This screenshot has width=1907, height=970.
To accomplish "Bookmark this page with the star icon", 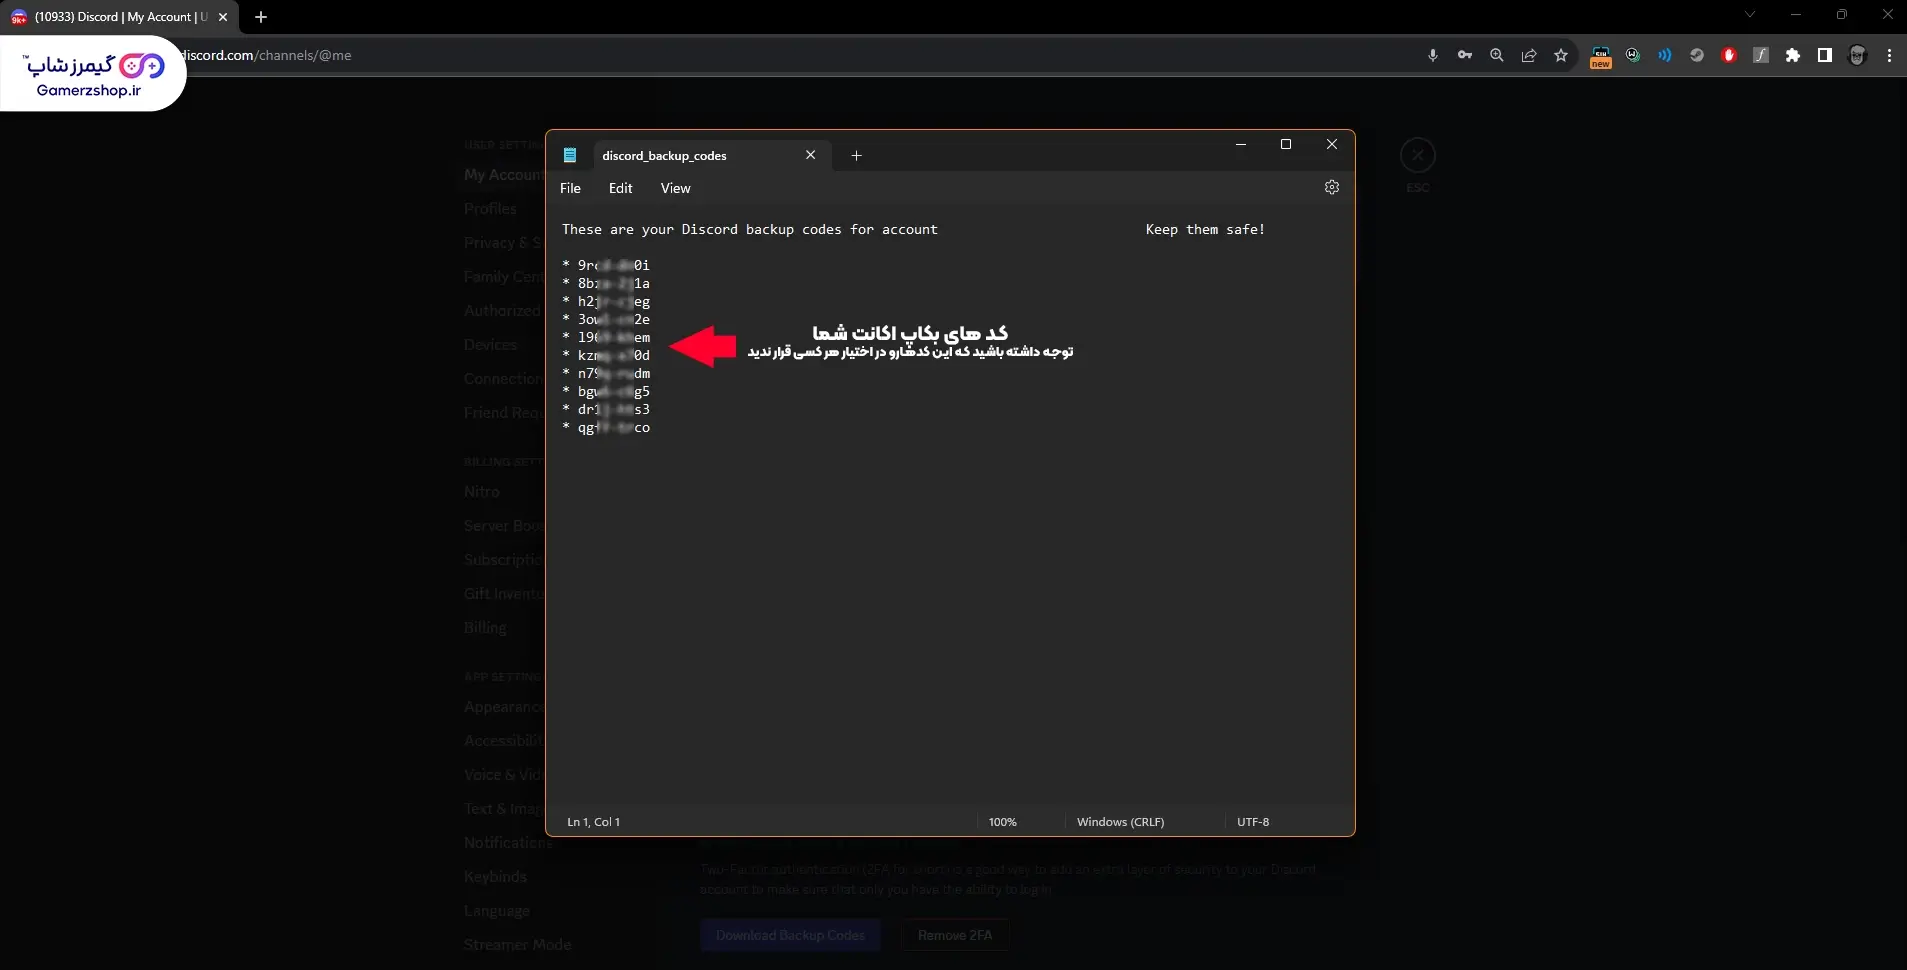I will (x=1560, y=55).
